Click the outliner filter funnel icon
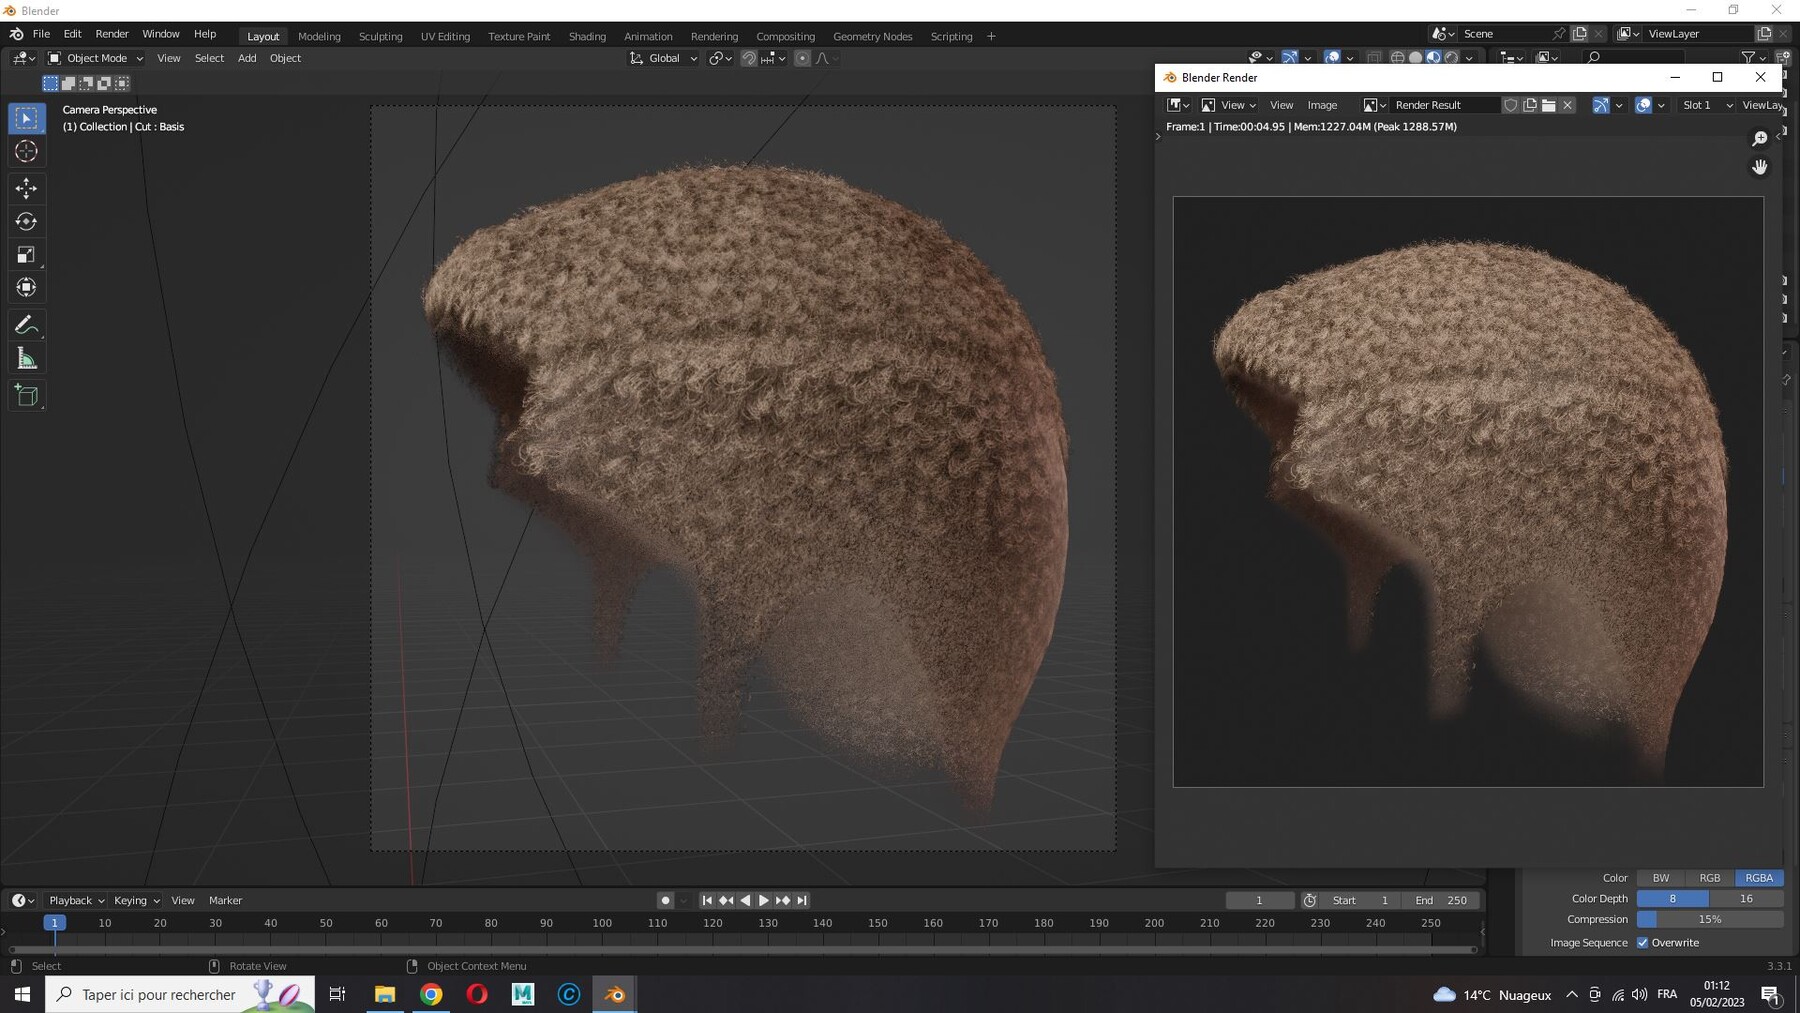The height and width of the screenshot is (1013, 1800). [1748, 58]
